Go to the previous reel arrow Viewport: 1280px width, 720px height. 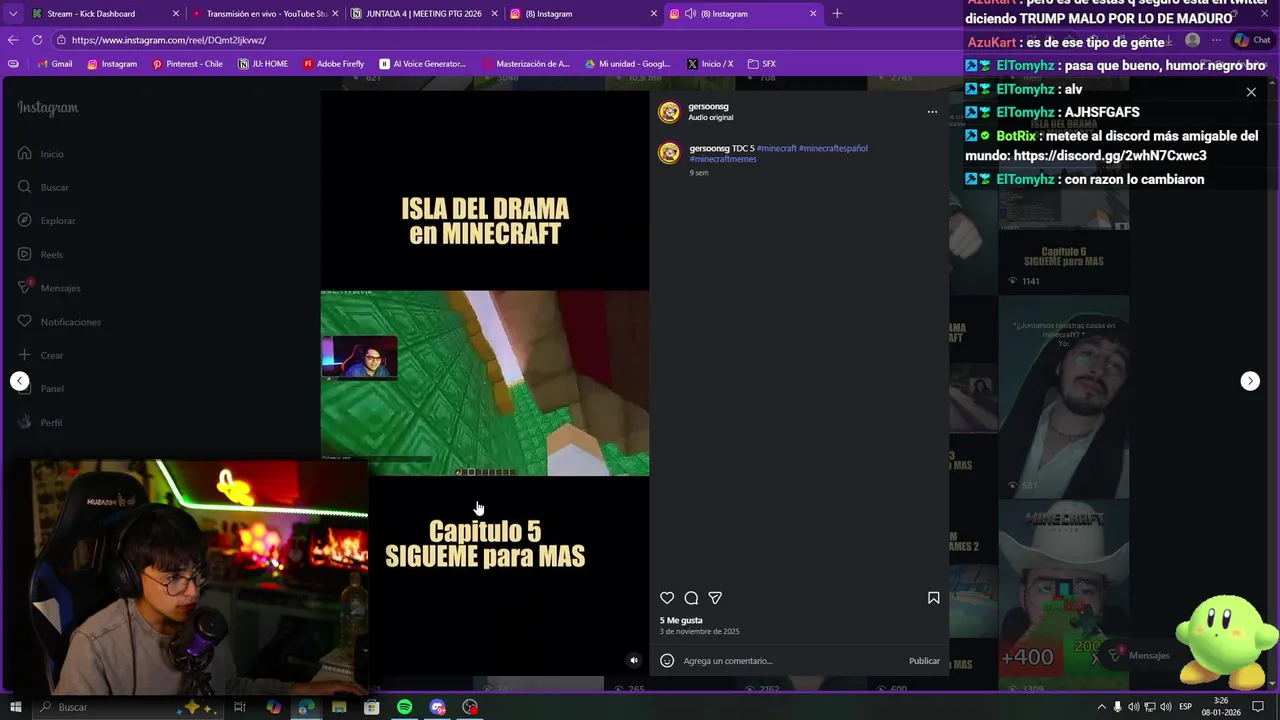click(19, 381)
